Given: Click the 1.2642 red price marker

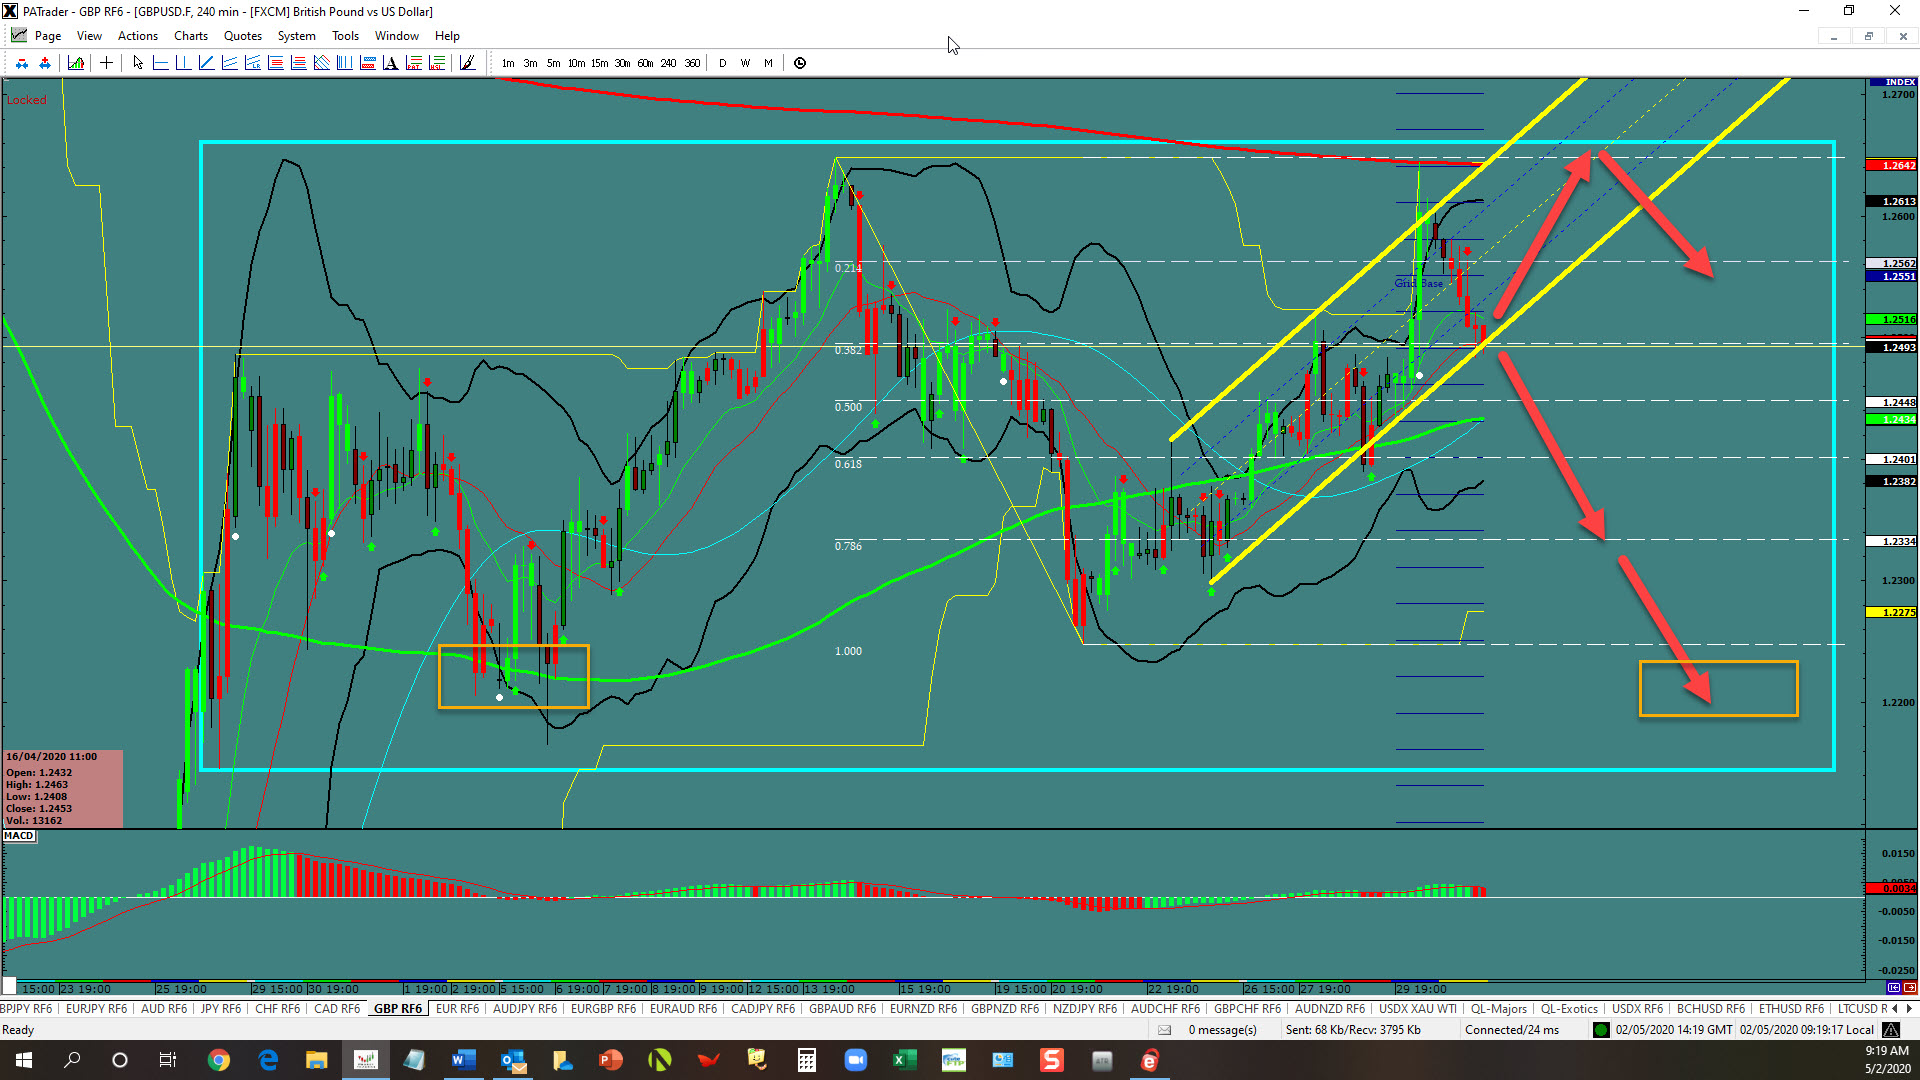Looking at the screenshot, I should click(1891, 166).
